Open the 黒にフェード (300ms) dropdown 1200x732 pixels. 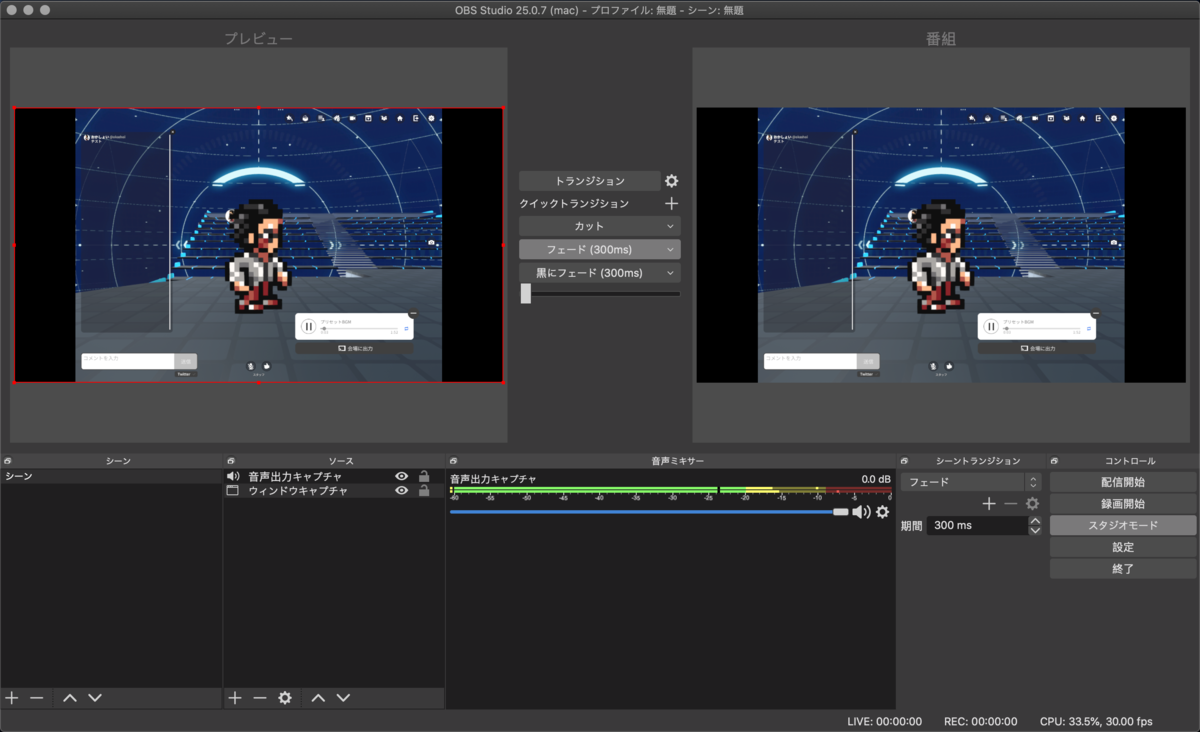point(600,272)
